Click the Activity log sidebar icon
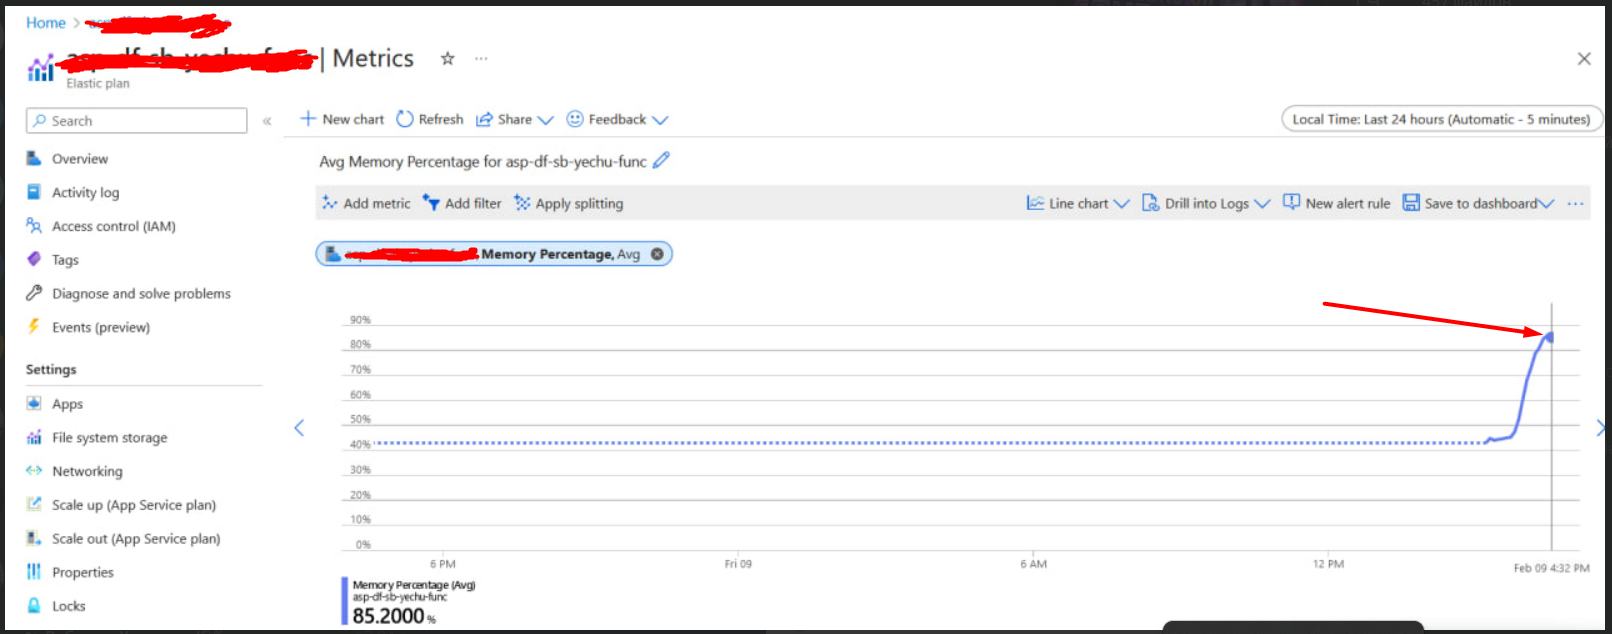 click(34, 192)
